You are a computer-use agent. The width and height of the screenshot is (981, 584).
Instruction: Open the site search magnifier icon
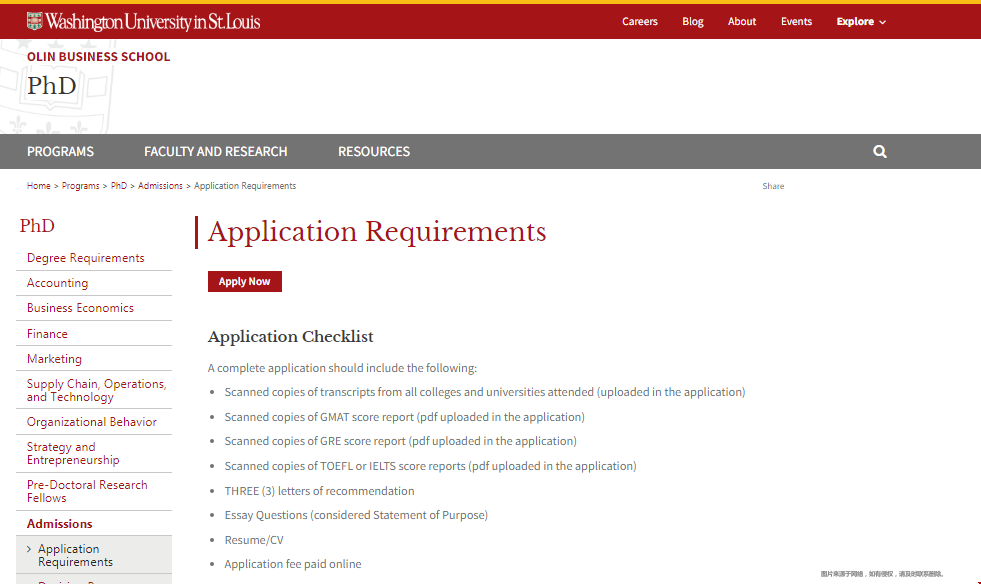tap(880, 151)
